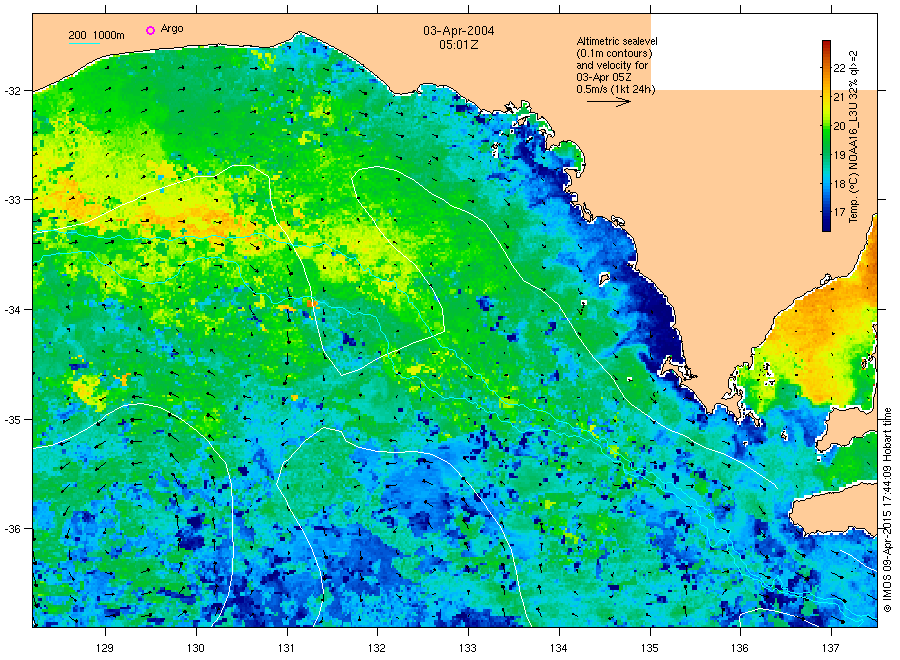
Task: Click longitude label 131
Action: point(286,649)
